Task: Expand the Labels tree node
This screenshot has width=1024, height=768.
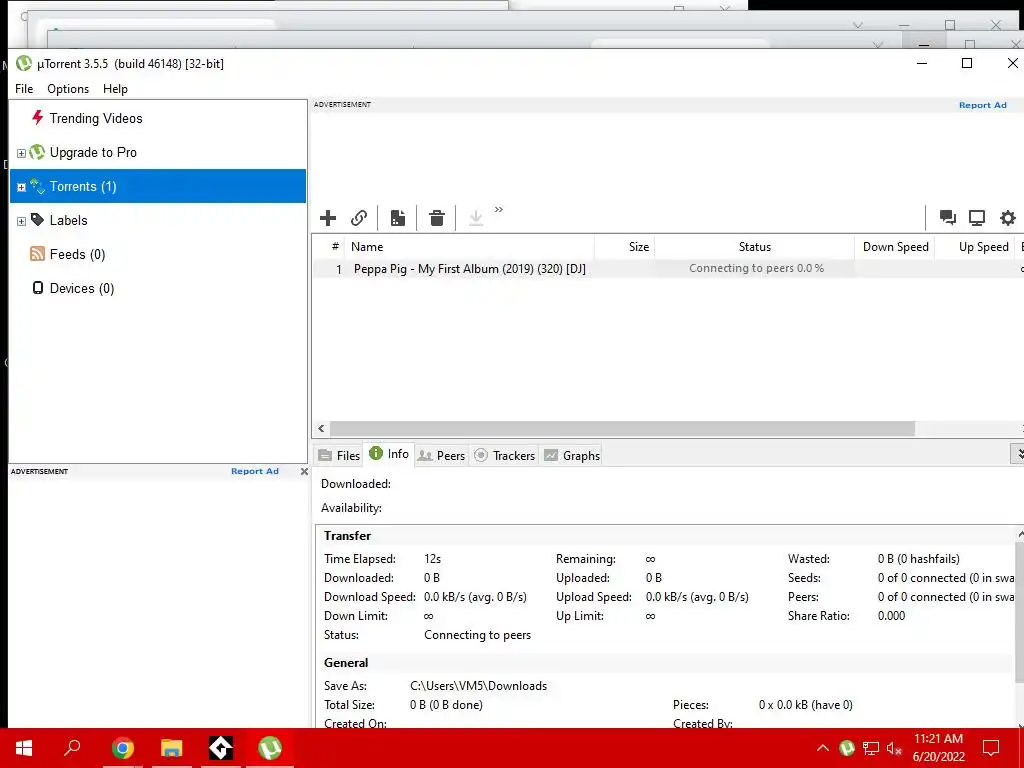Action: (x=21, y=221)
